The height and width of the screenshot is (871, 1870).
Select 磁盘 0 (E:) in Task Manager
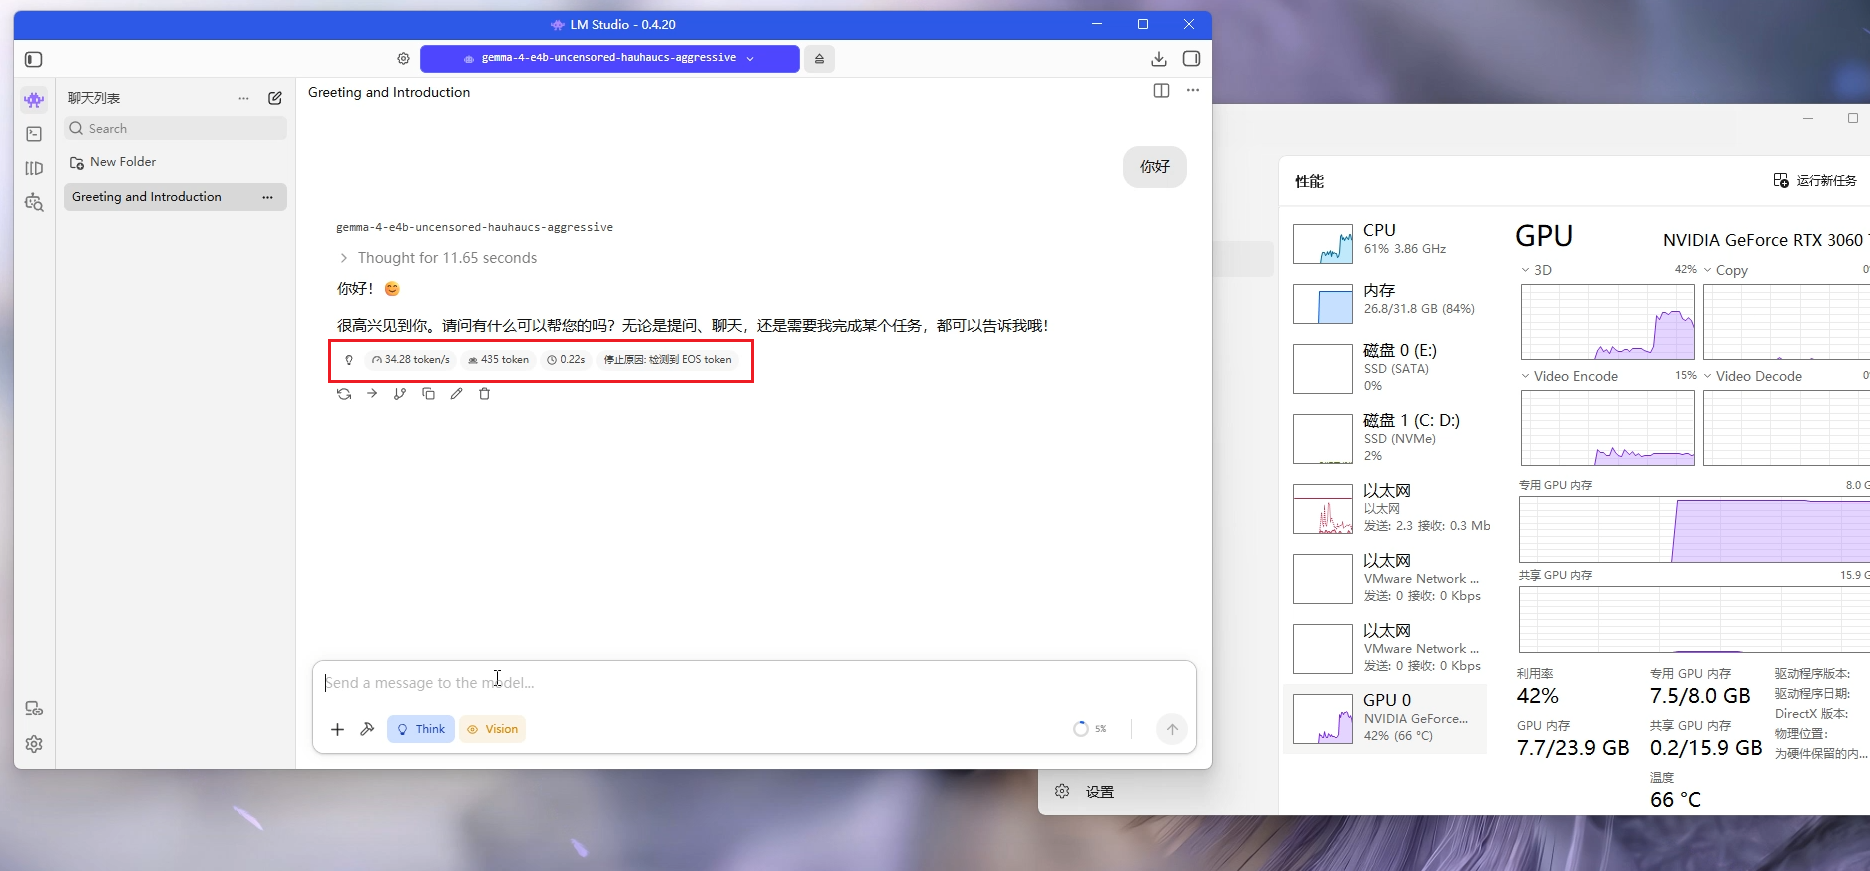[1385, 367]
